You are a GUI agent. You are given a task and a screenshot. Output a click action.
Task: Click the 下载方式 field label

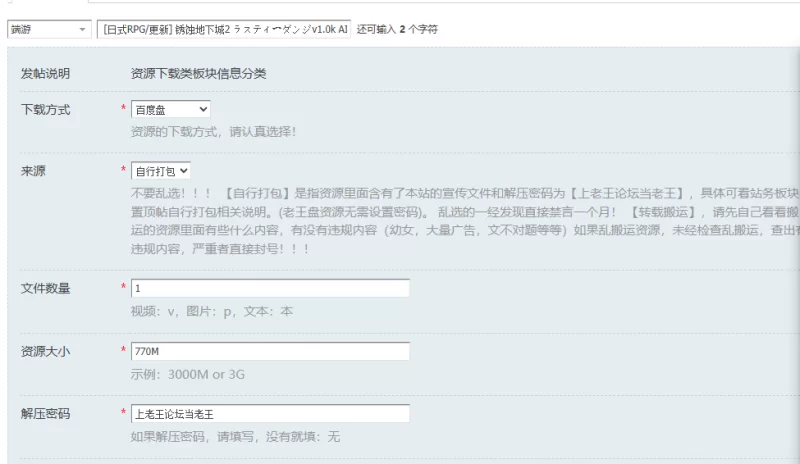pos(45,110)
